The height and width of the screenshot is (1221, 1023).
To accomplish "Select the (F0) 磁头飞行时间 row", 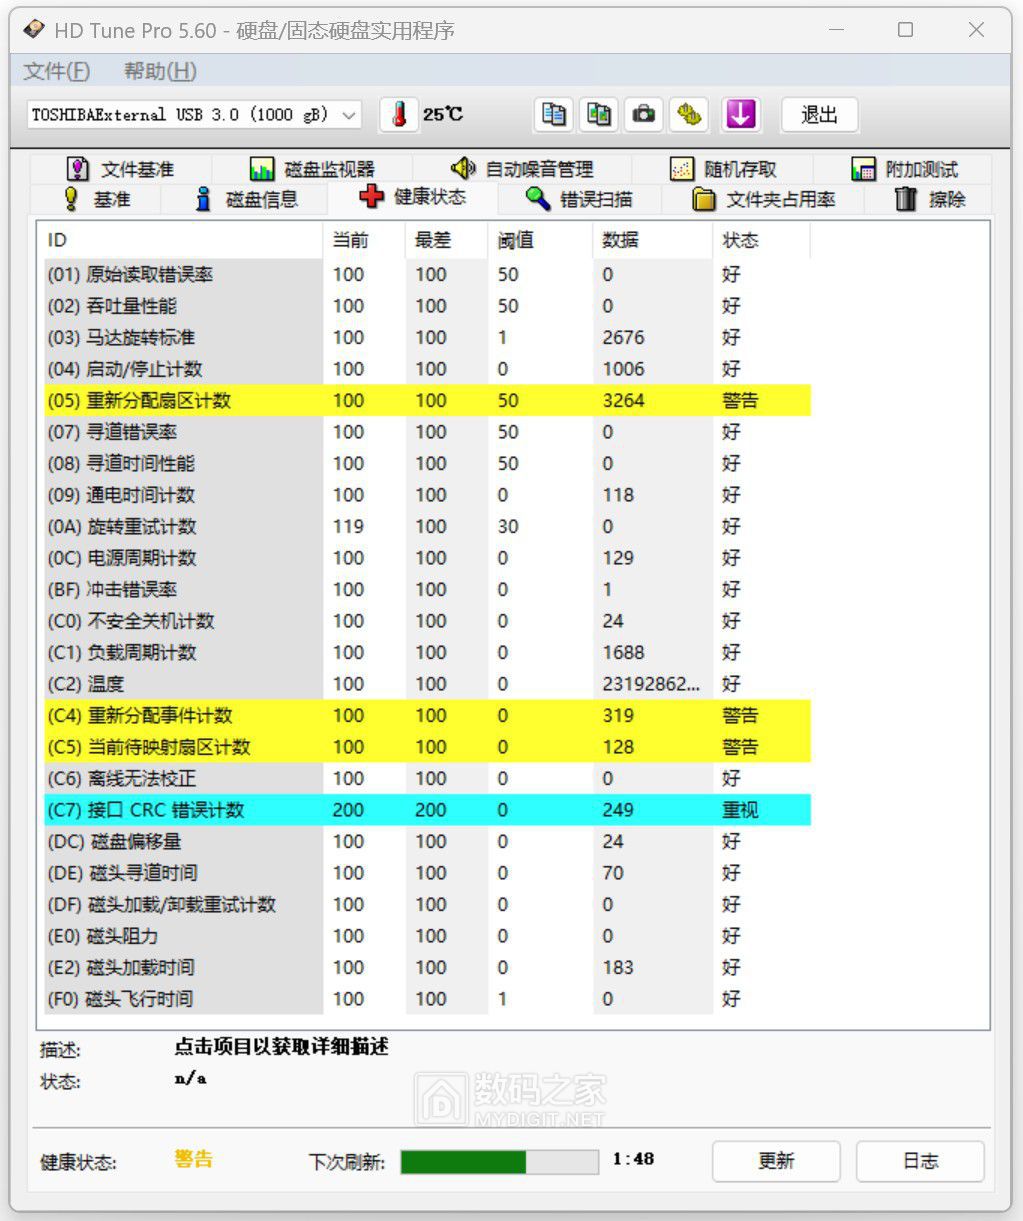I will pyautogui.click(x=427, y=999).
